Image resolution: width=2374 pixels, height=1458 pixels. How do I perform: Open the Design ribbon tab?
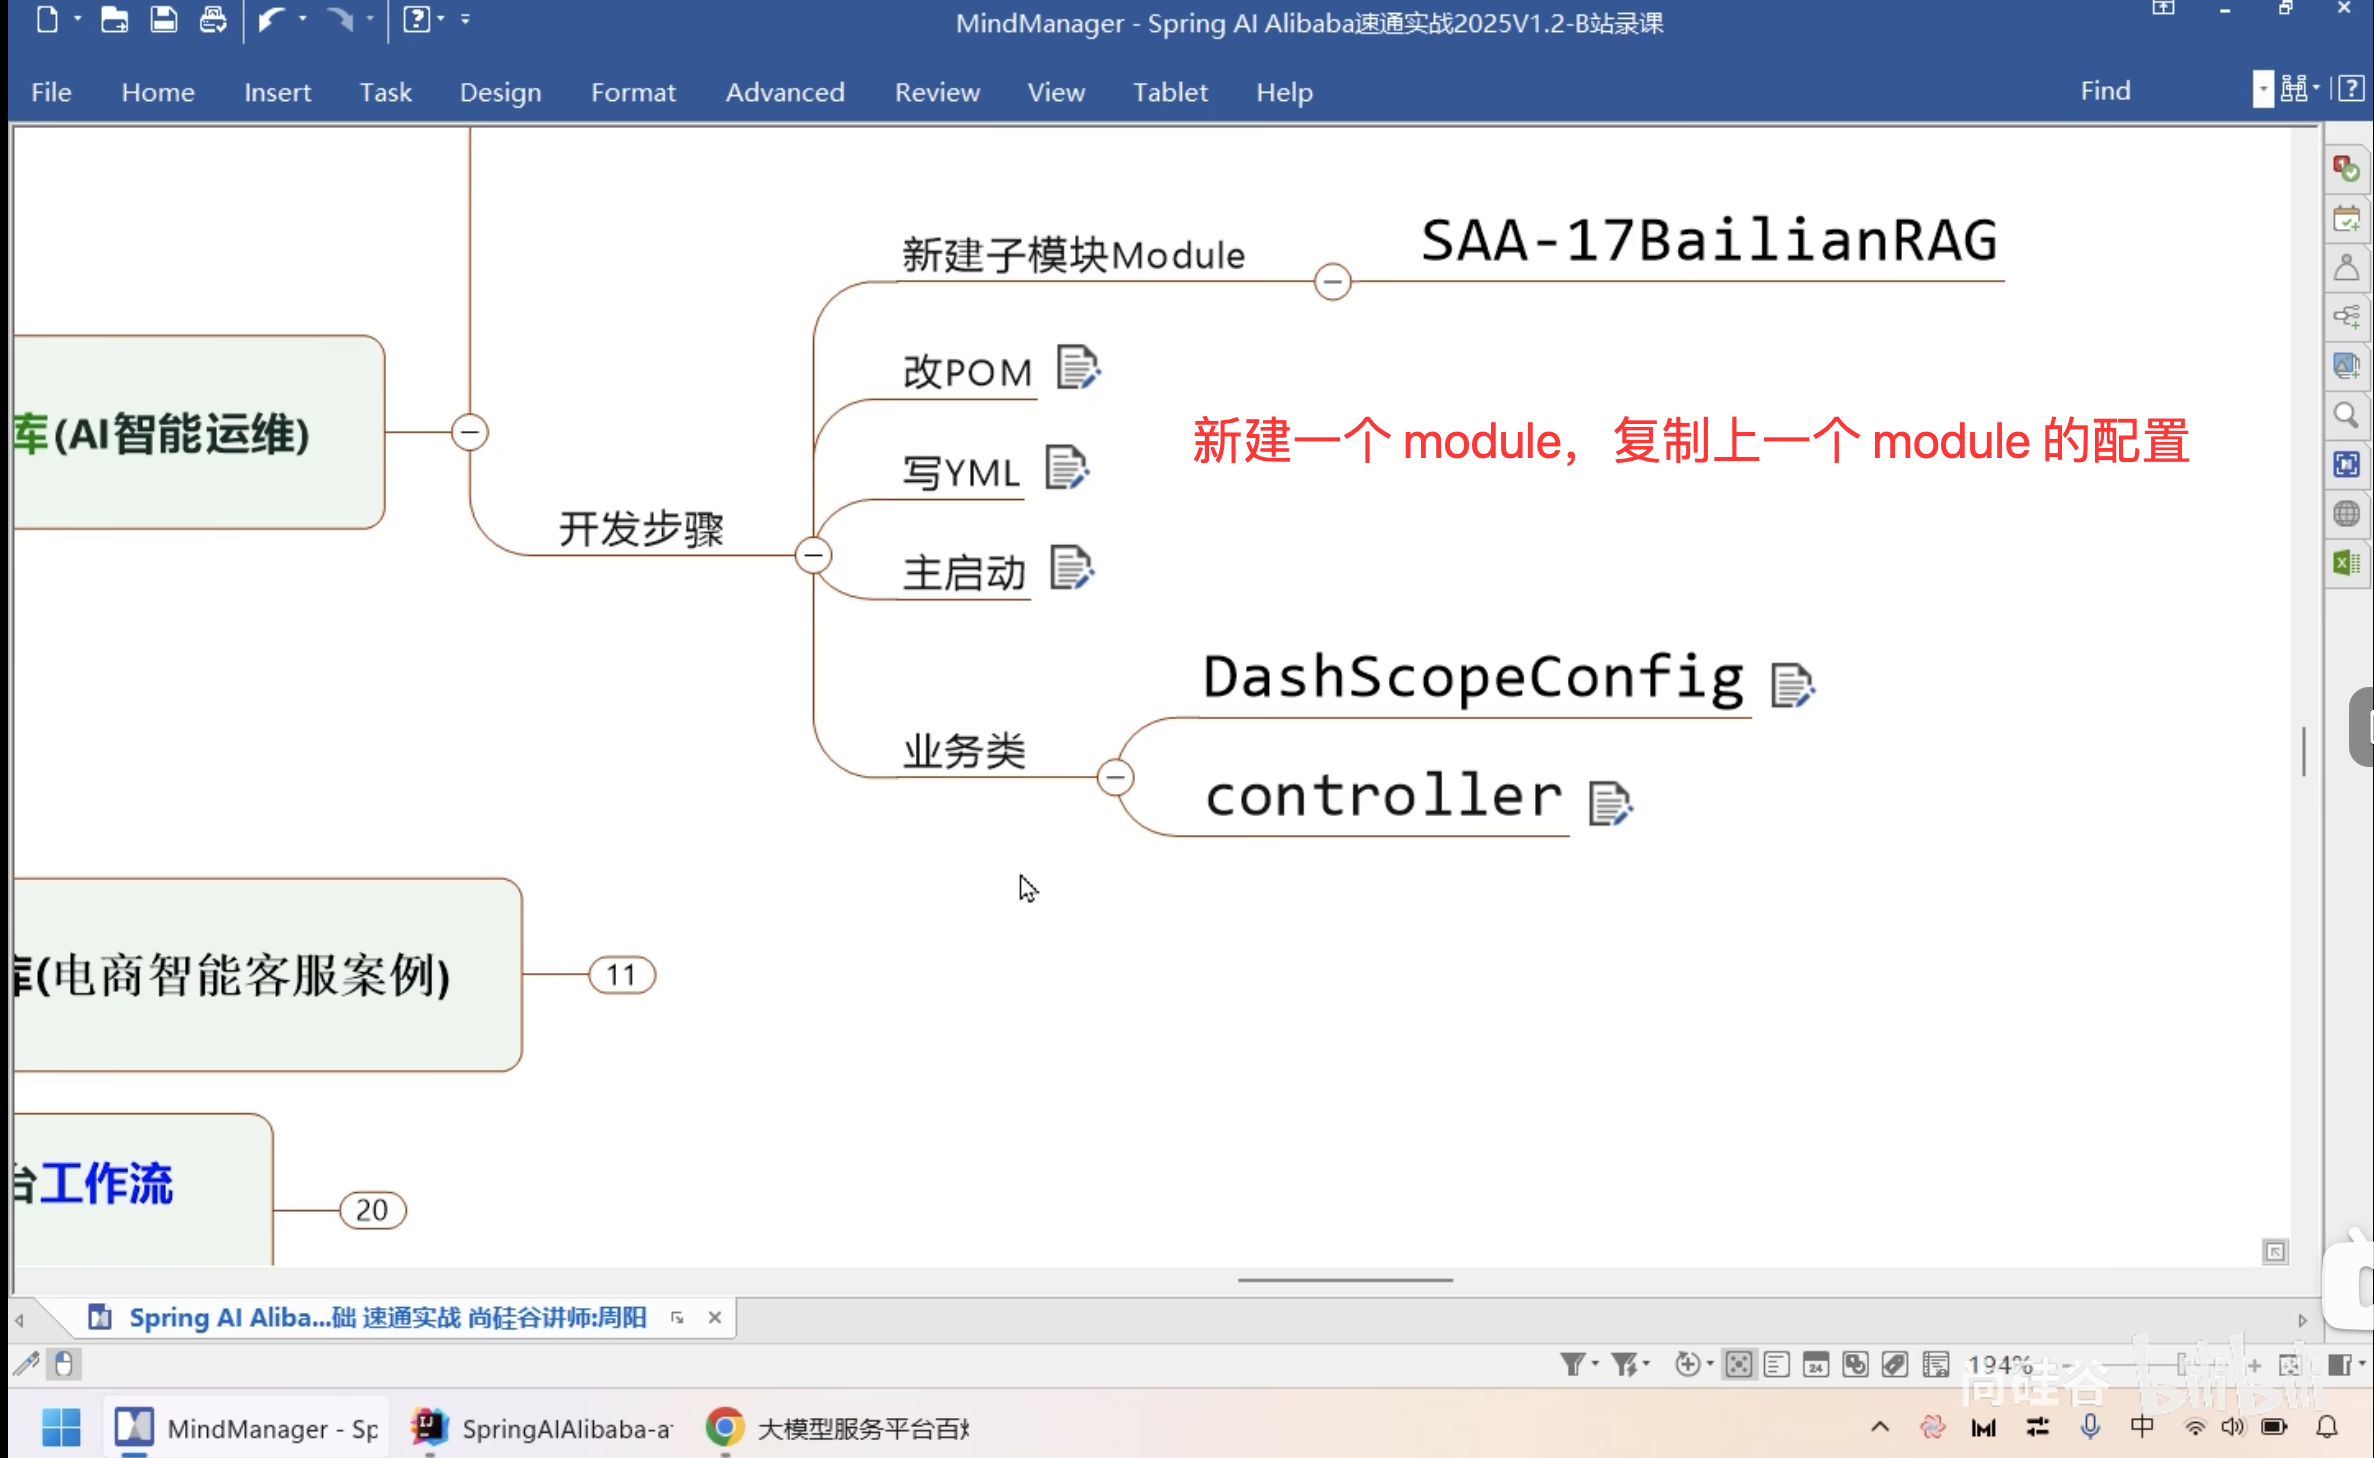[x=500, y=92]
